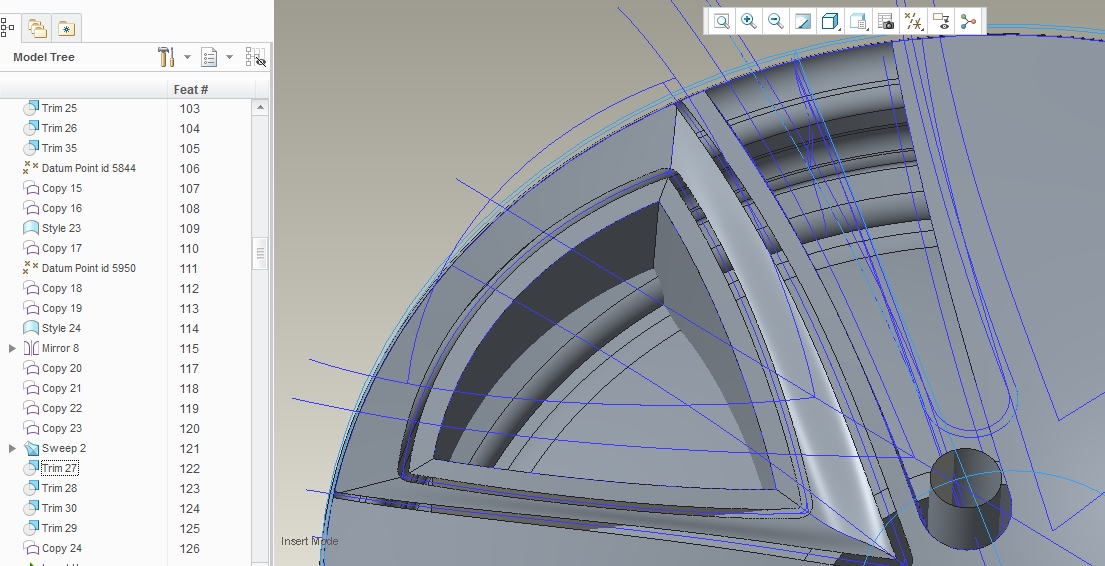Image resolution: width=1105 pixels, height=566 pixels.
Task: Open the Show dropdown arrow
Action: pyautogui.click(x=229, y=57)
